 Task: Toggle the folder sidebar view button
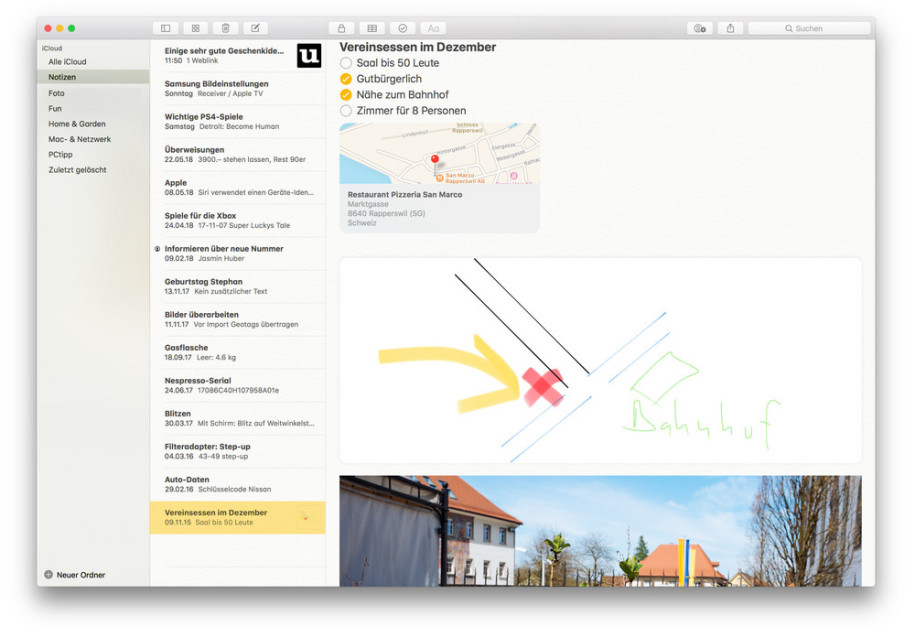[x=166, y=28]
